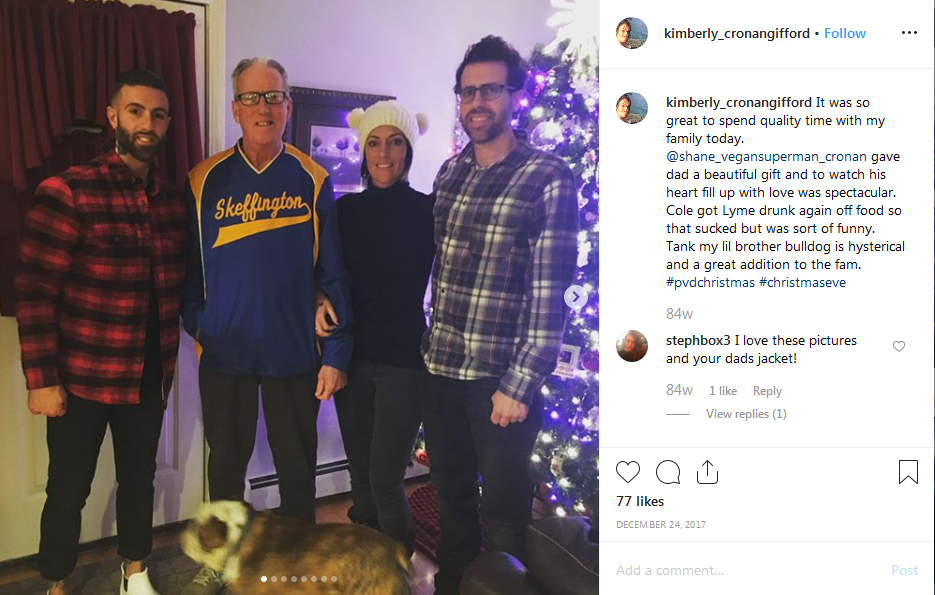The height and width of the screenshot is (595, 935).
Task: Follow kimberly_cronangifford
Action: click(844, 33)
